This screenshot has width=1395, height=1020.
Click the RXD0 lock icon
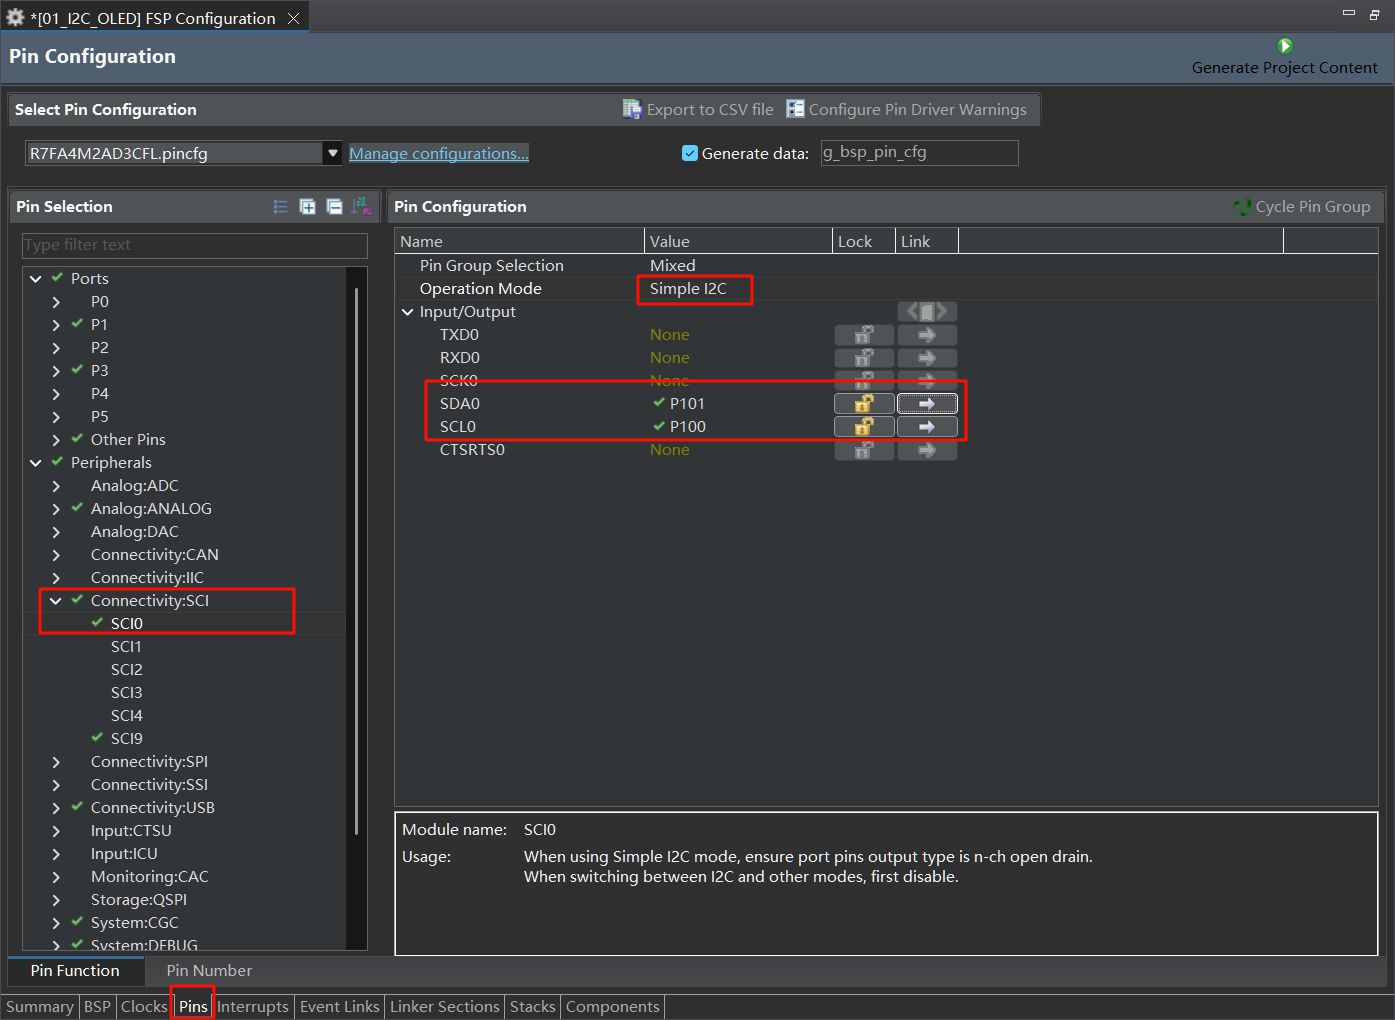pos(864,358)
